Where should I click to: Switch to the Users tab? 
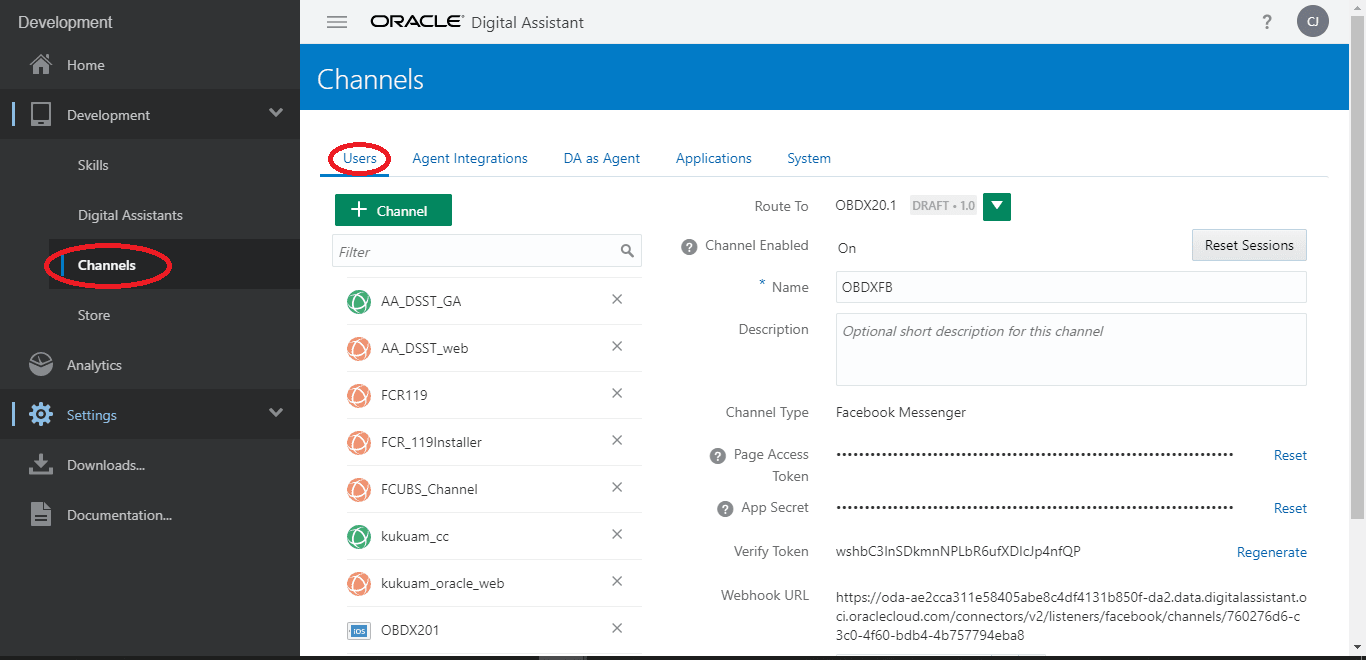pos(360,158)
